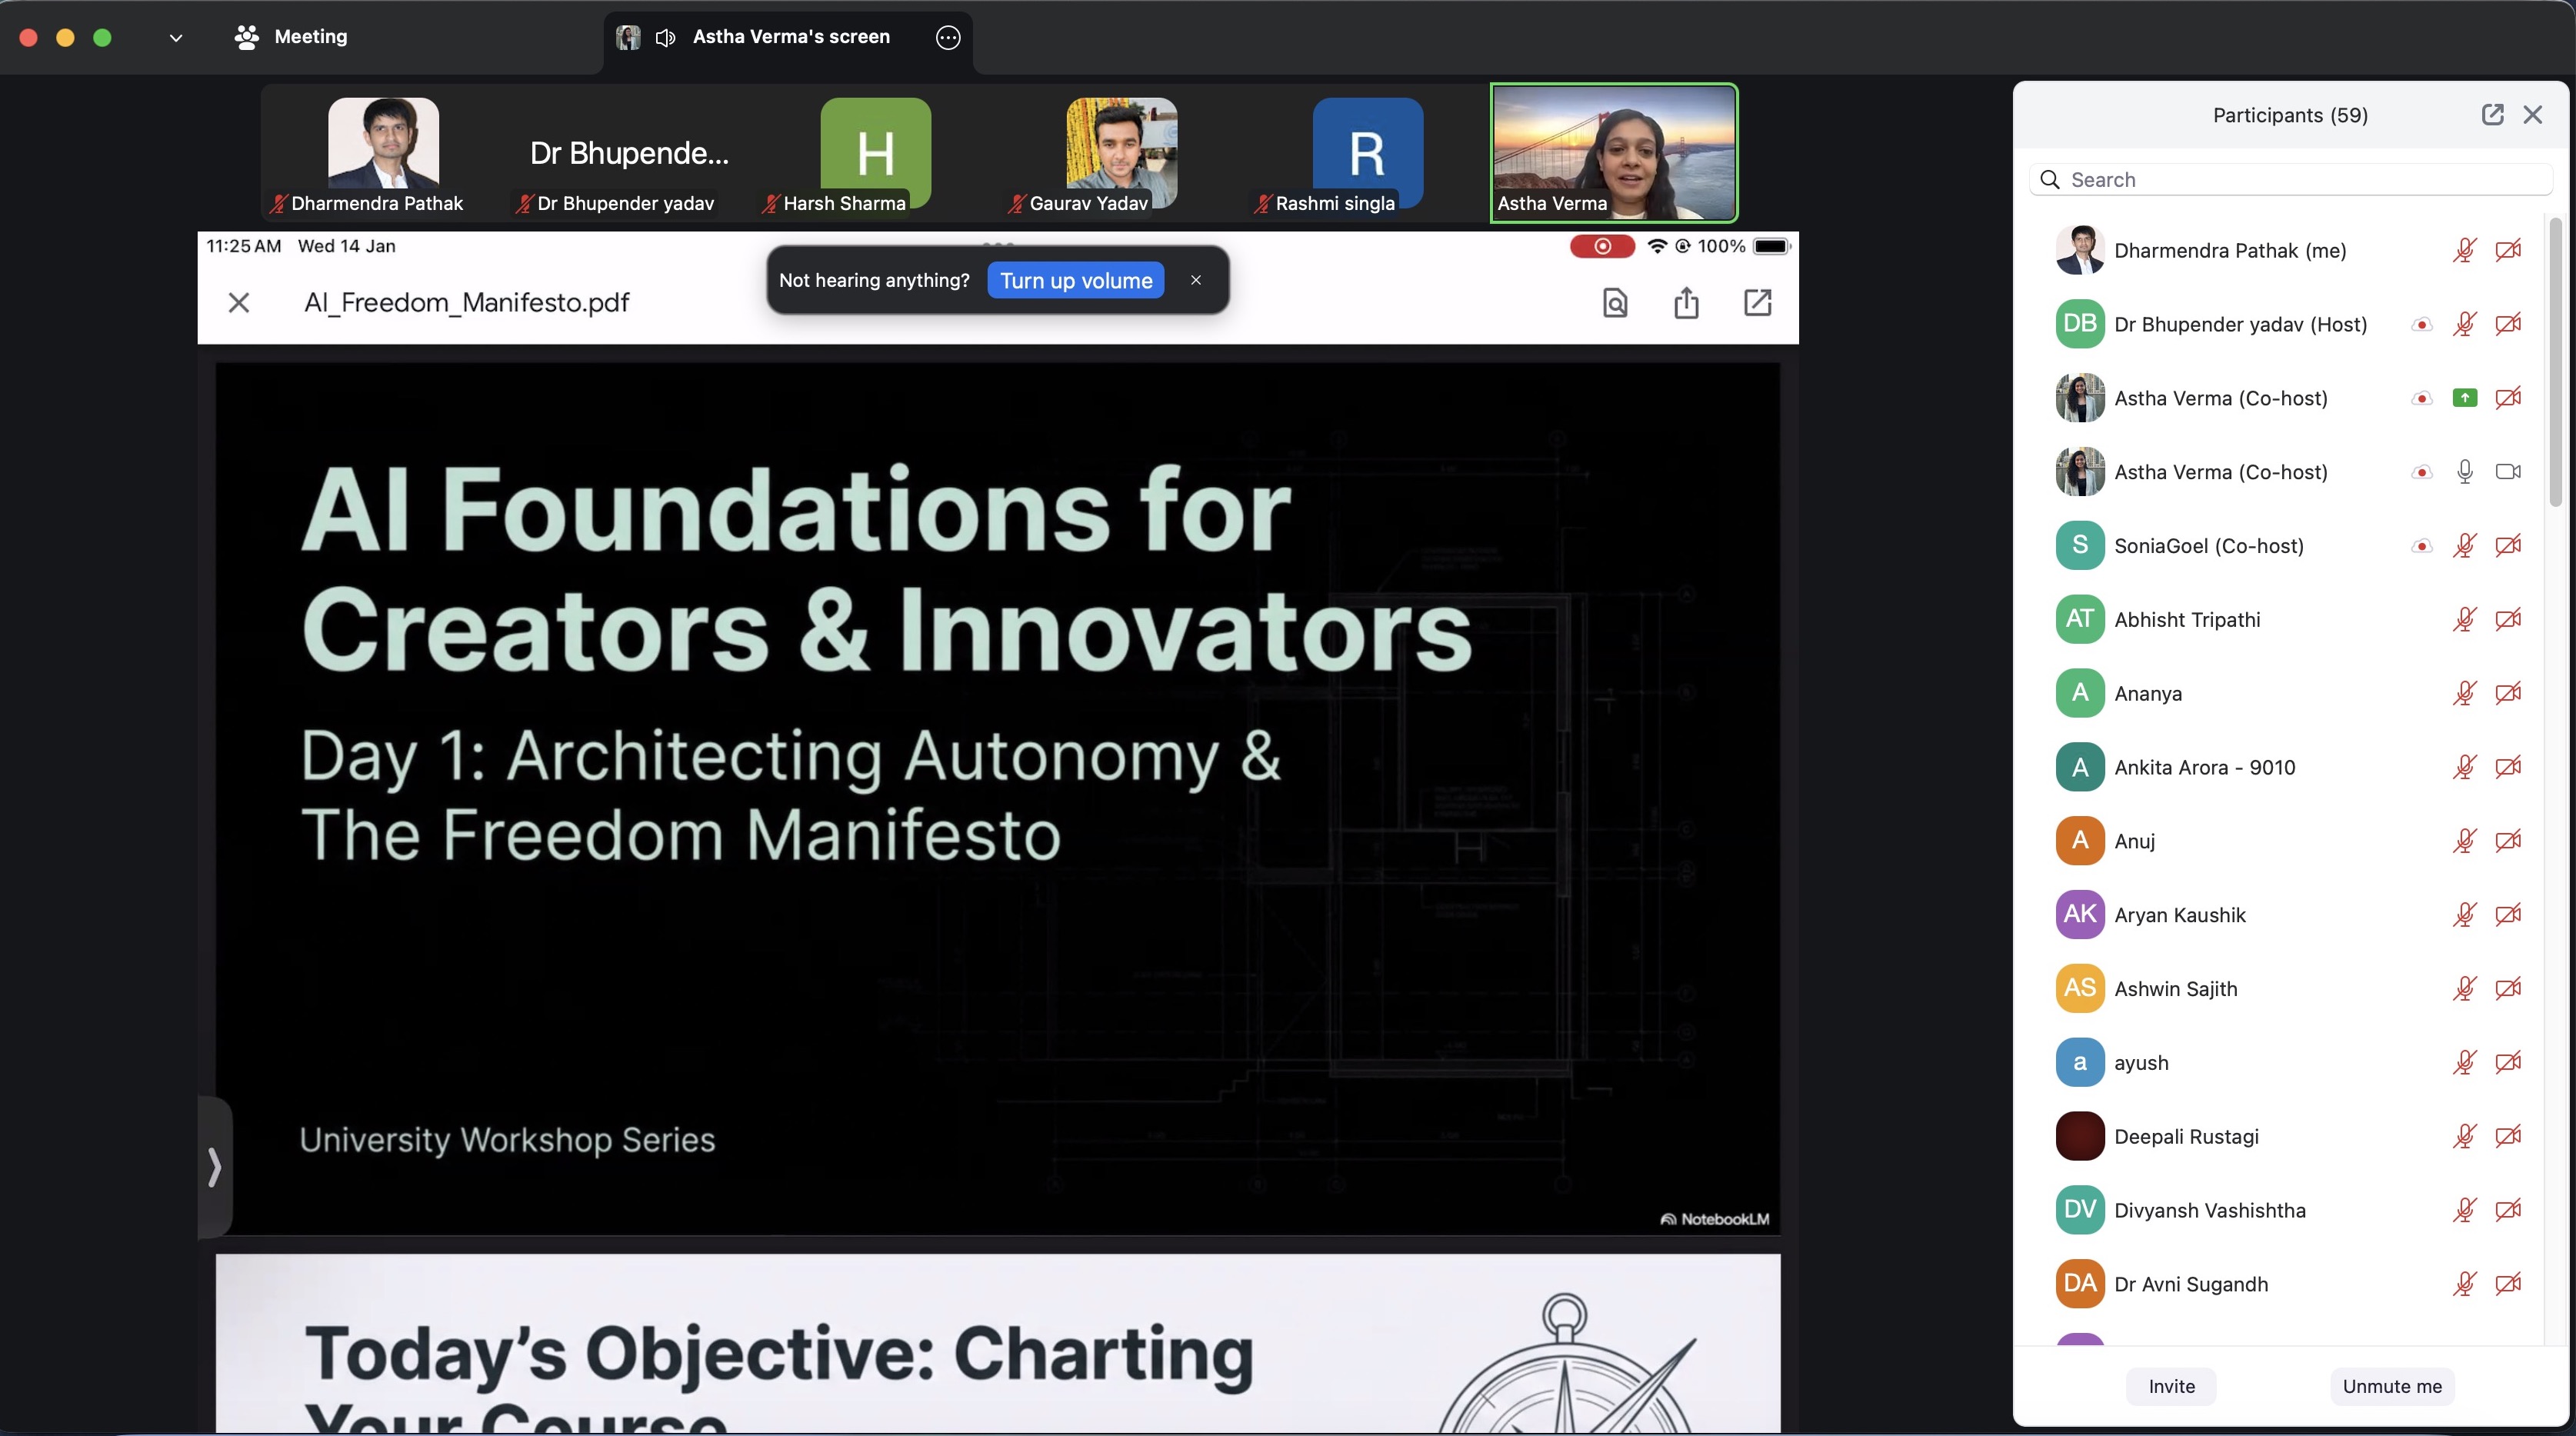Click the AK avatar of Aryan Kaushik
This screenshot has width=2576, height=1436.
coord(2080,914)
